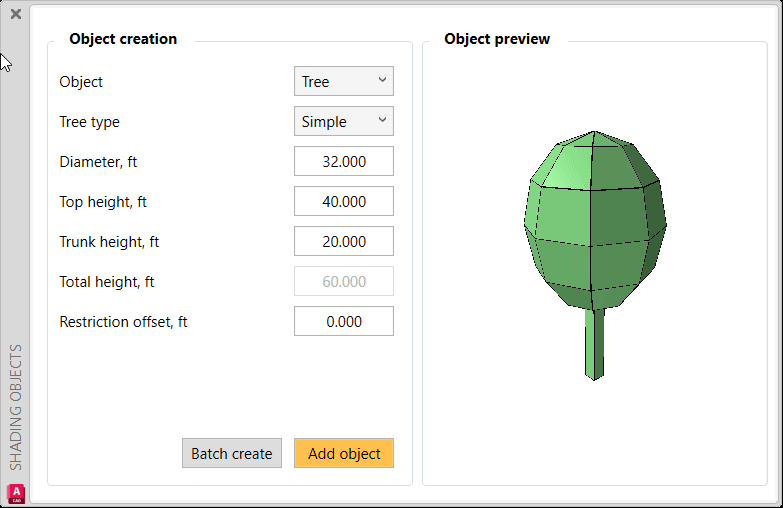
Task: Focus the Trunk height input box
Action: [x=343, y=242]
